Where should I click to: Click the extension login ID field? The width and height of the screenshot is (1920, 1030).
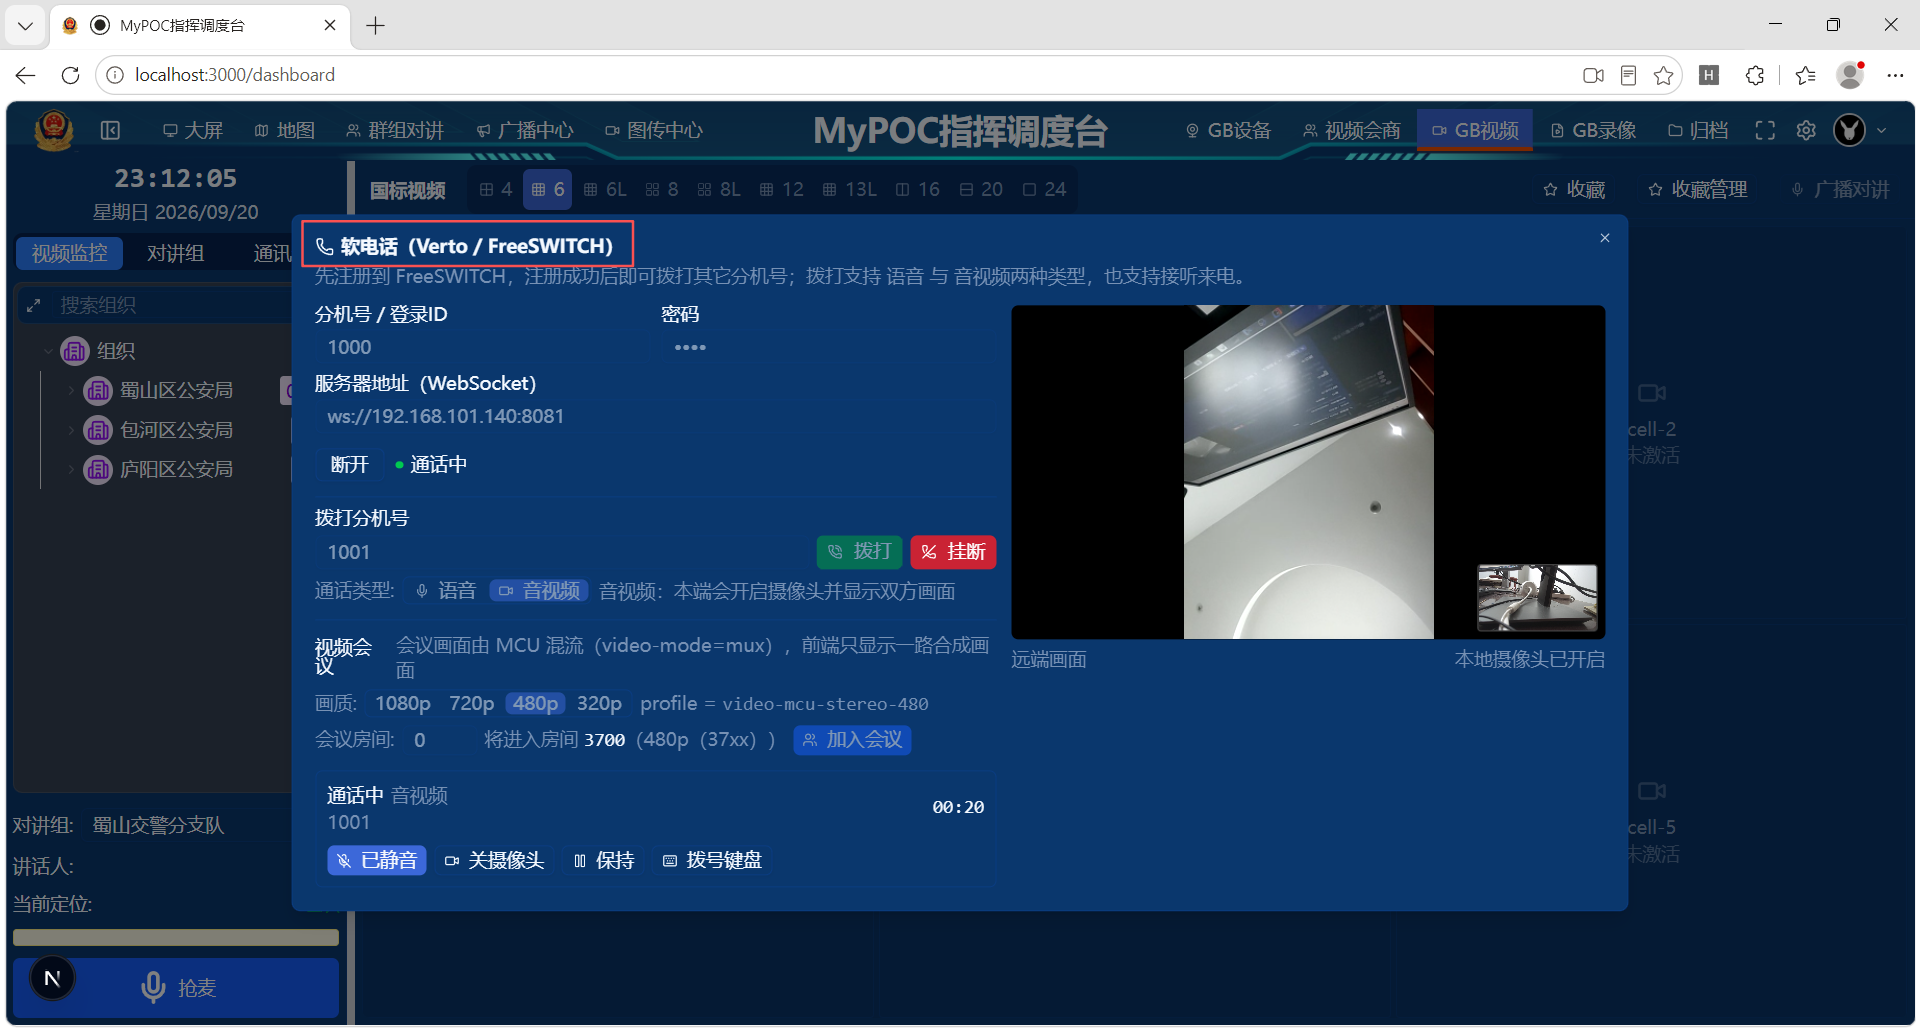[481, 348]
